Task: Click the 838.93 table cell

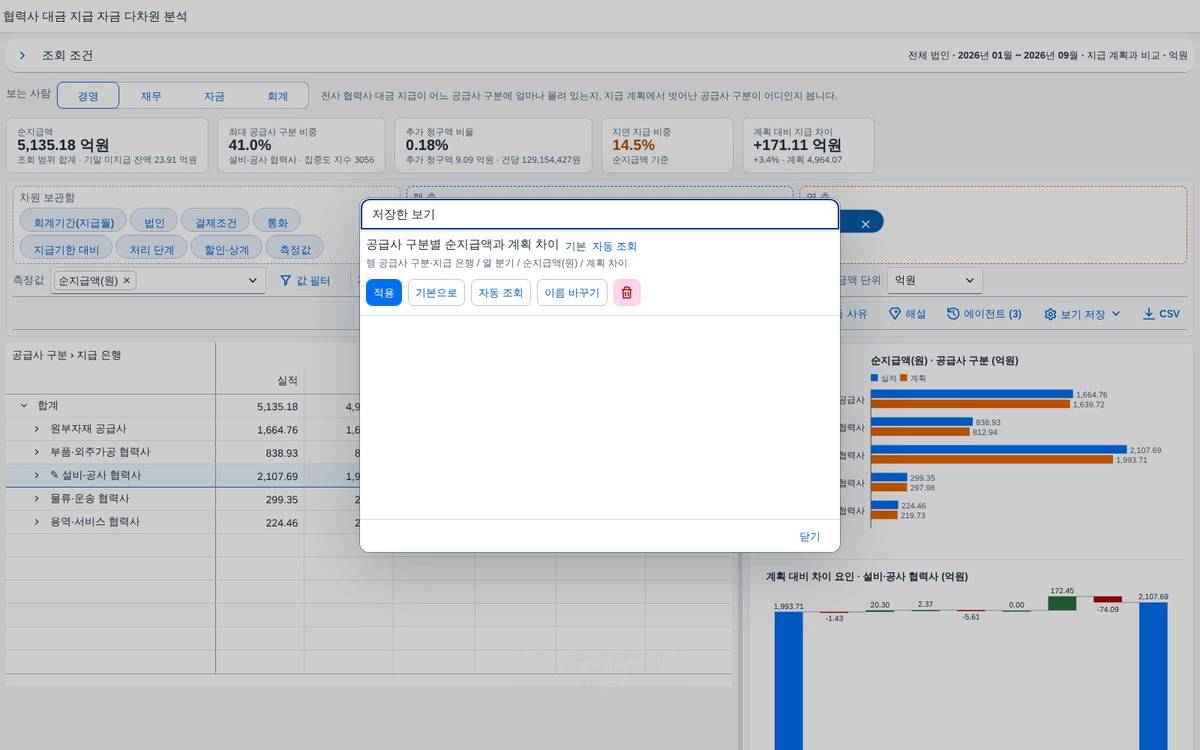Action: tap(260, 452)
